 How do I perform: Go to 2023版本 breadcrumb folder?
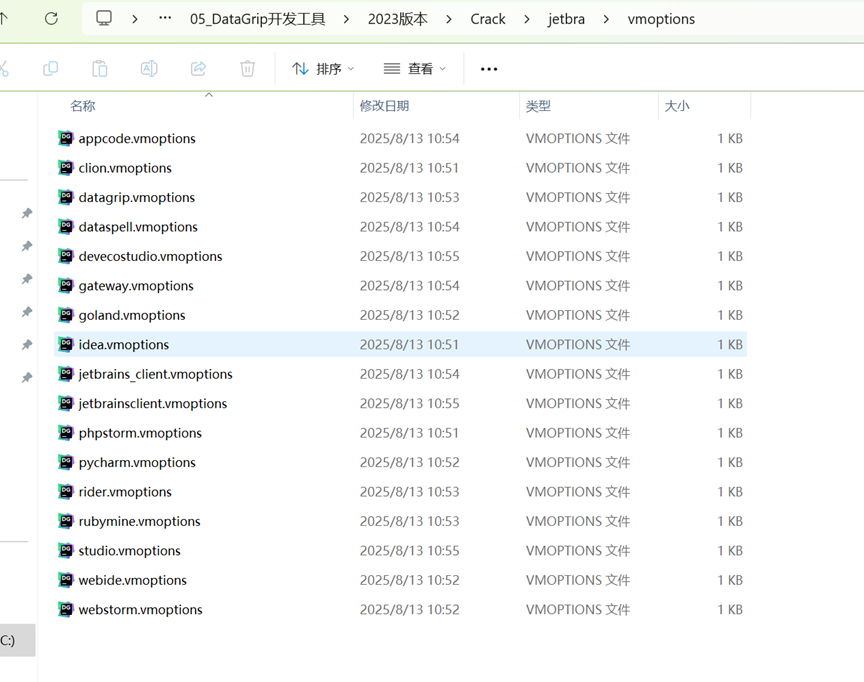397,19
